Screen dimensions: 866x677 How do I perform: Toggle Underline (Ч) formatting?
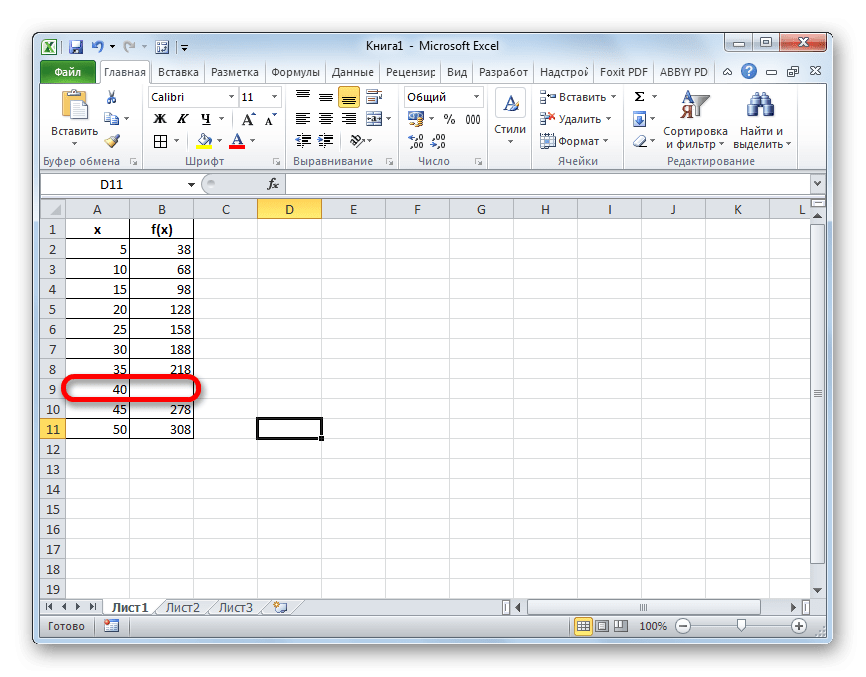pos(206,119)
